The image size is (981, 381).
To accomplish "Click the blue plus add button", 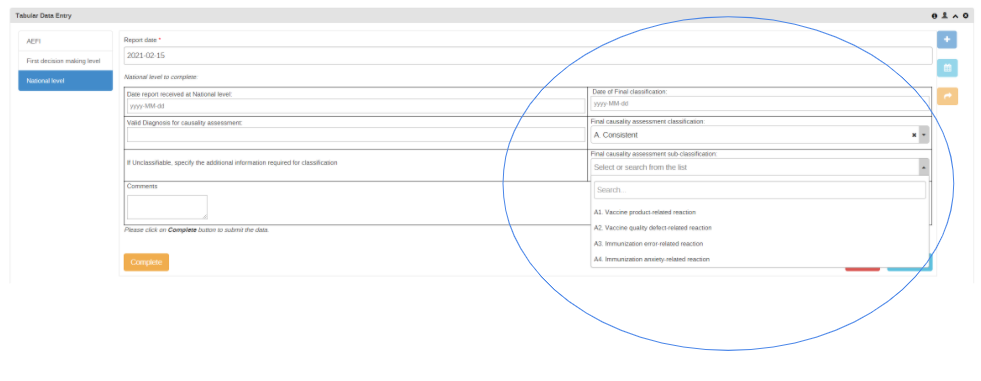I will tap(947, 40).
